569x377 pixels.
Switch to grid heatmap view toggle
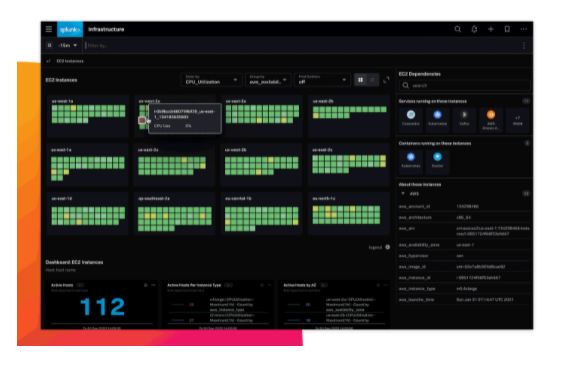point(360,80)
